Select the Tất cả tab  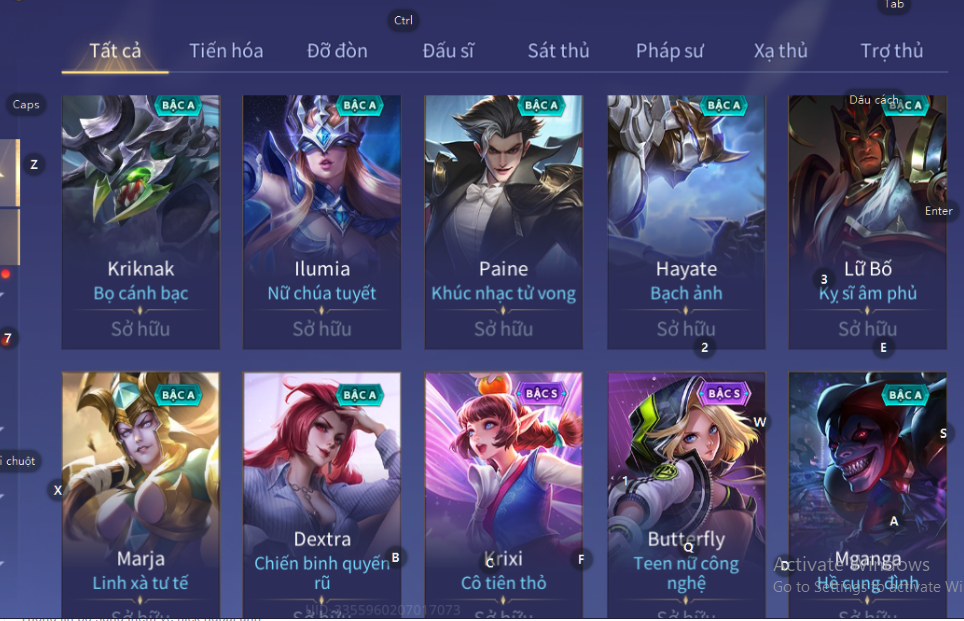coord(115,50)
